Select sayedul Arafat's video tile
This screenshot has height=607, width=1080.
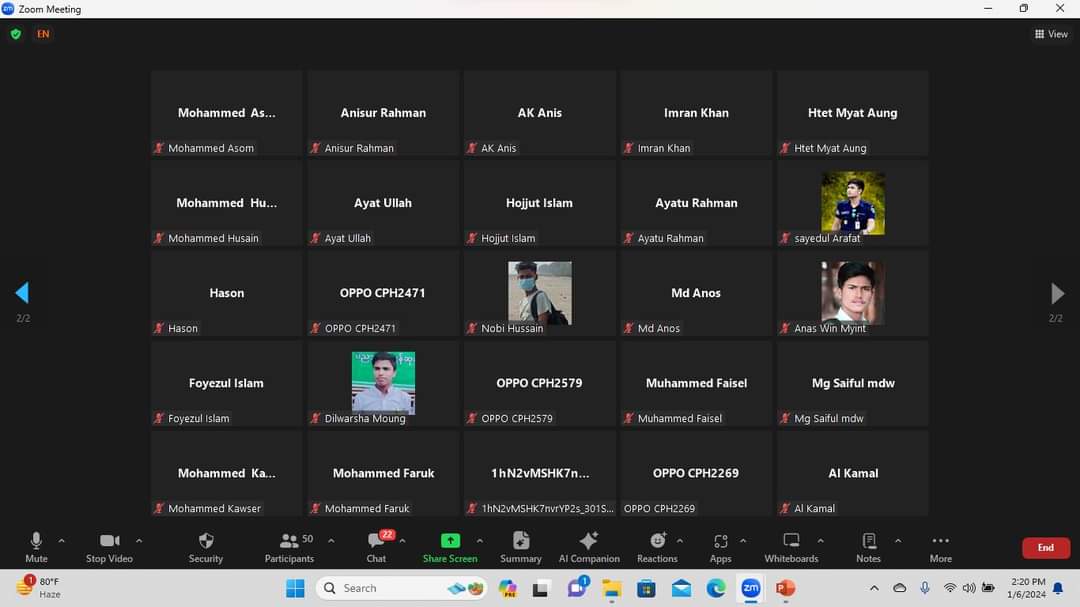coord(853,203)
